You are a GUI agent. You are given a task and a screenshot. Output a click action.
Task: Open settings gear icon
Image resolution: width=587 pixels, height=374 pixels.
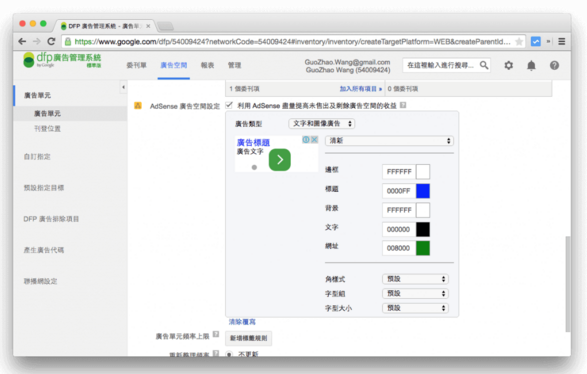tap(508, 66)
